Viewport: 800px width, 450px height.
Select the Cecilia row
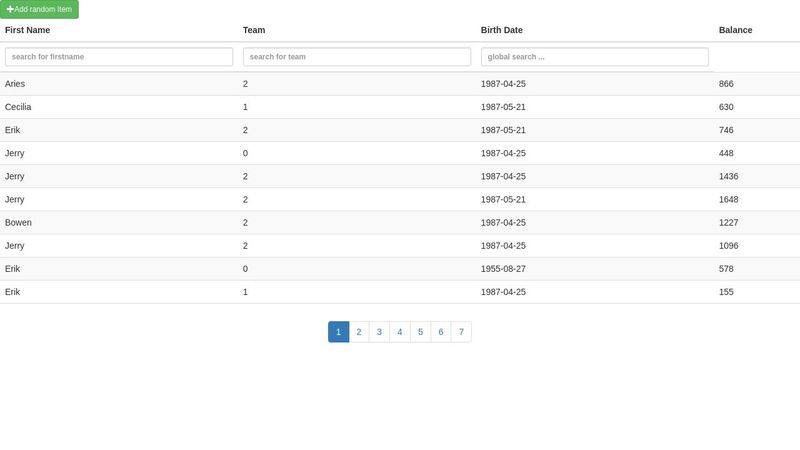(400, 107)
